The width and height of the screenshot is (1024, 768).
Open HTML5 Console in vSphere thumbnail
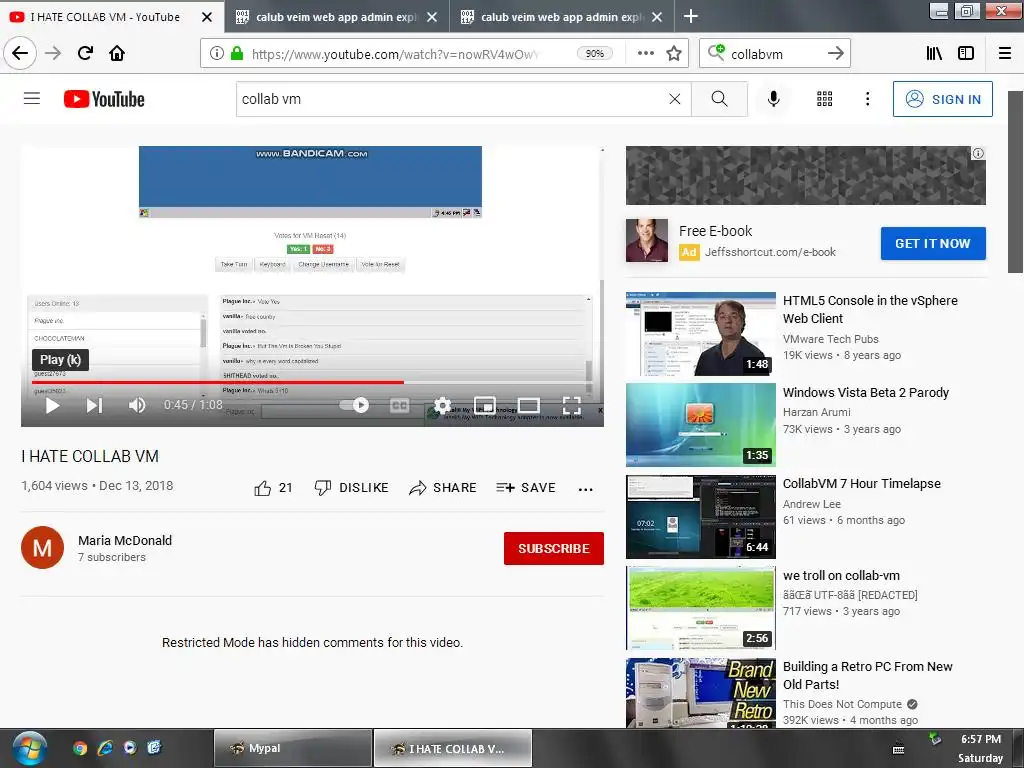click(x=701, y=334)
